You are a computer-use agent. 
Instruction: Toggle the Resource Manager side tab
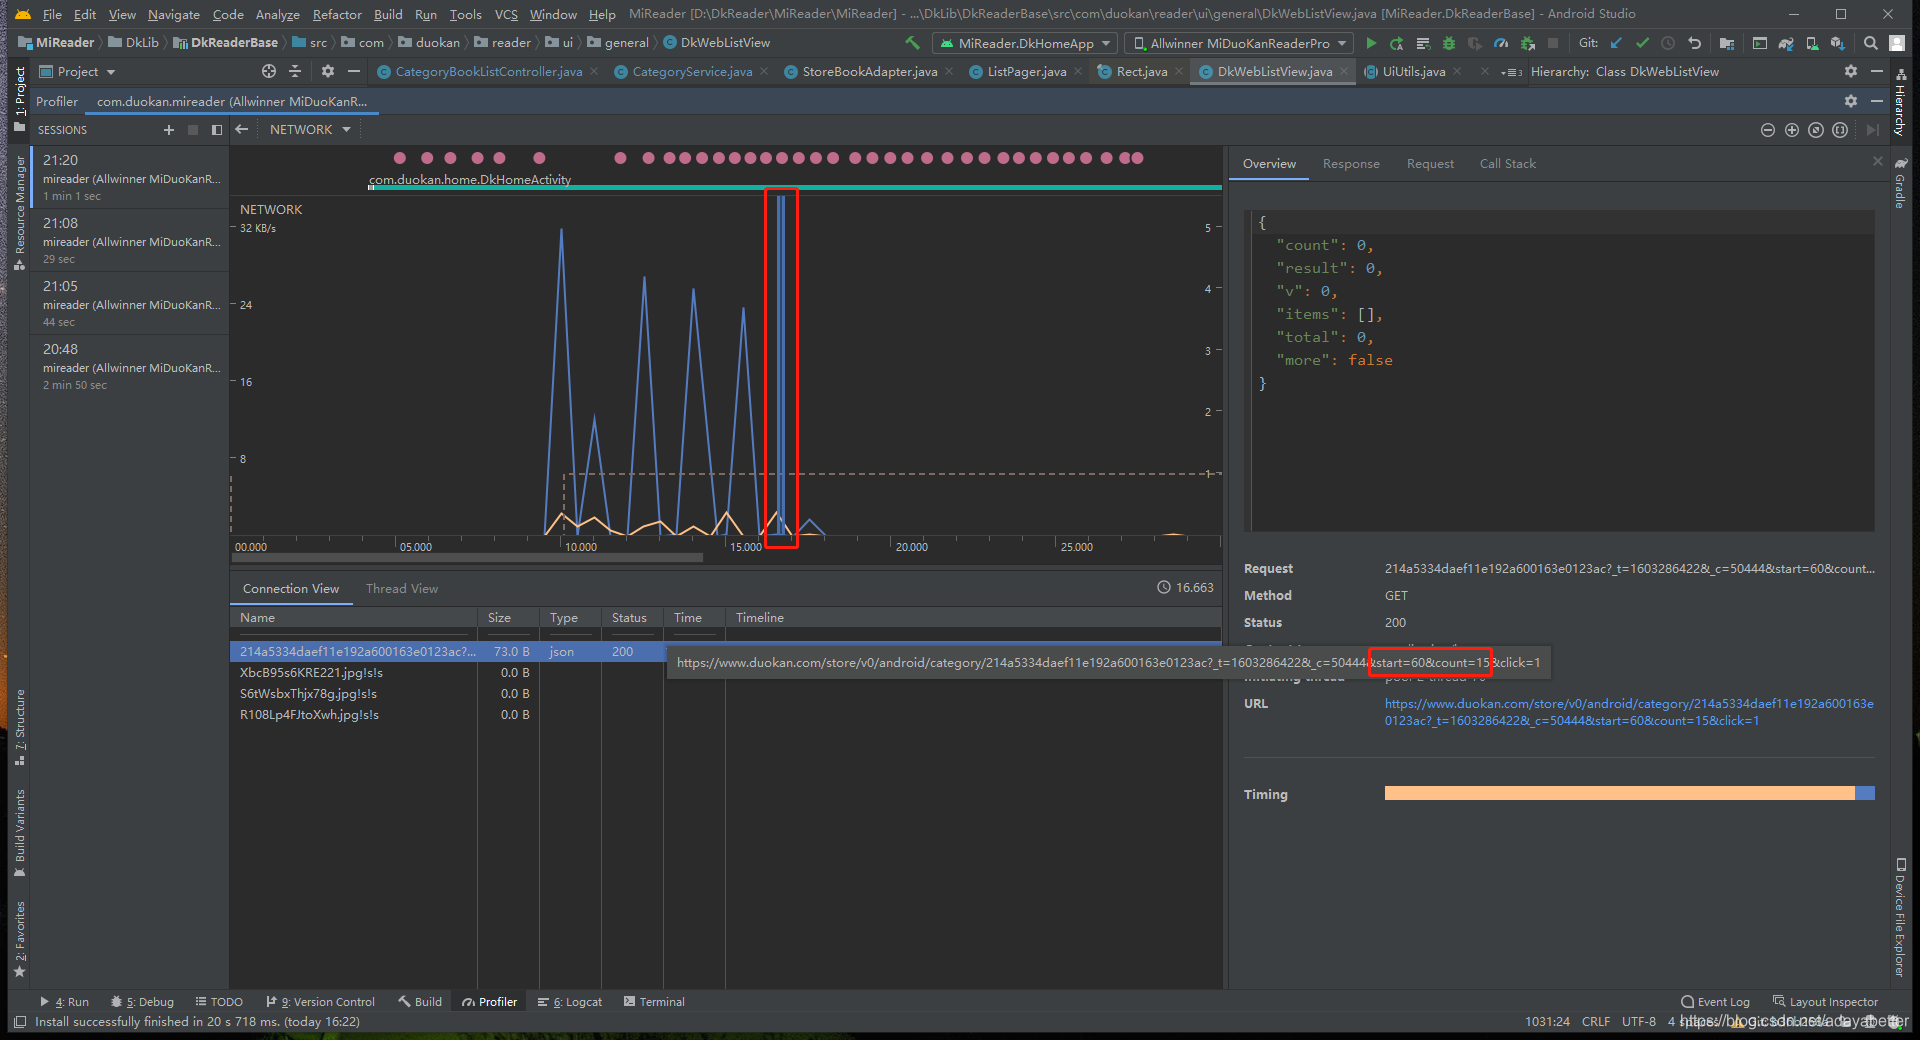click(x=19, y=212)
